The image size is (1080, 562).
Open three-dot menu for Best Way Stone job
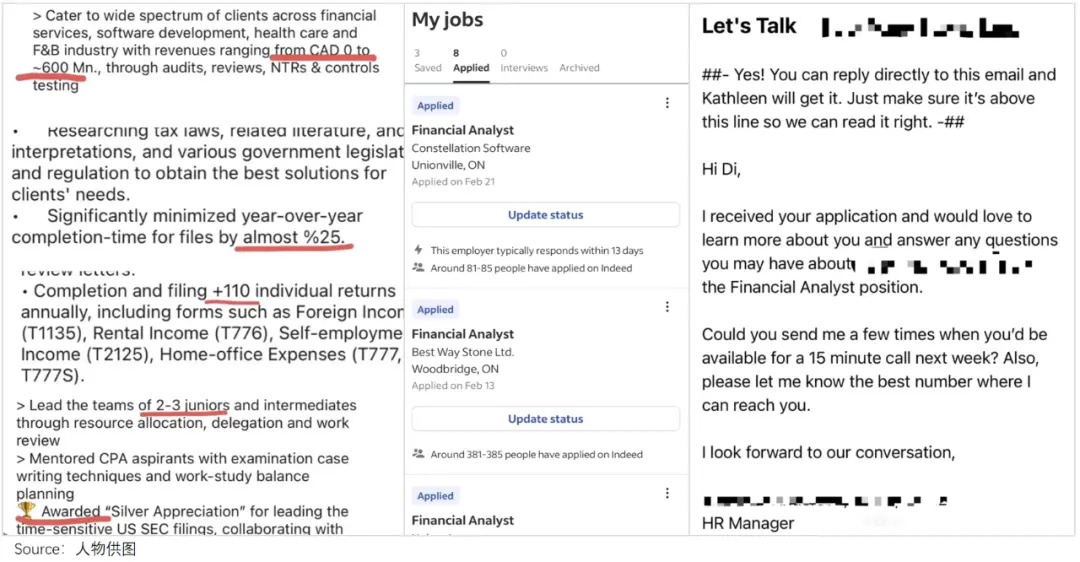(668, 307)
